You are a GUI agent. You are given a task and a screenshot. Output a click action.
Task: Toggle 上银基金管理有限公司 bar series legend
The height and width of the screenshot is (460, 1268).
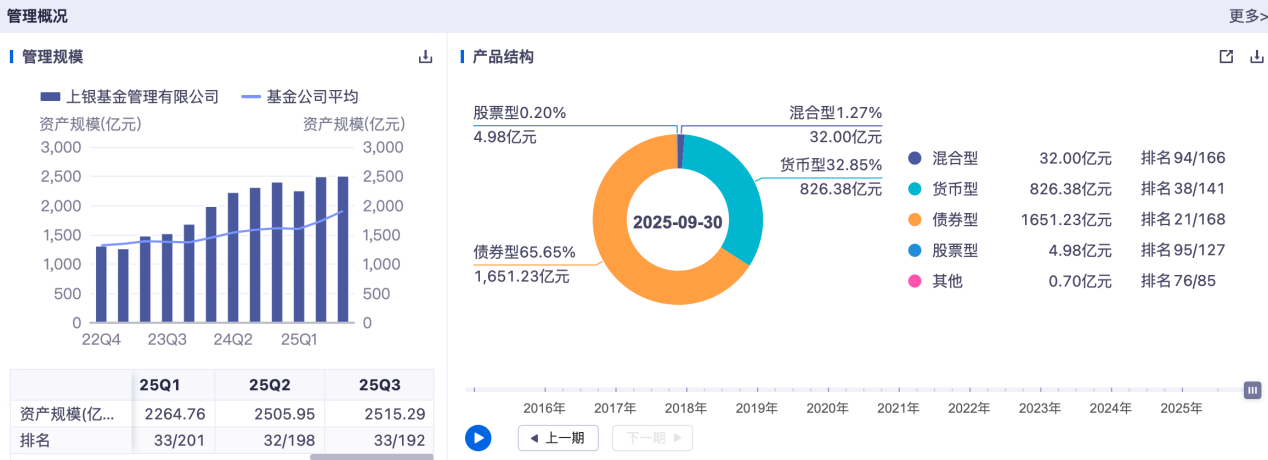[x=130, y=97]
